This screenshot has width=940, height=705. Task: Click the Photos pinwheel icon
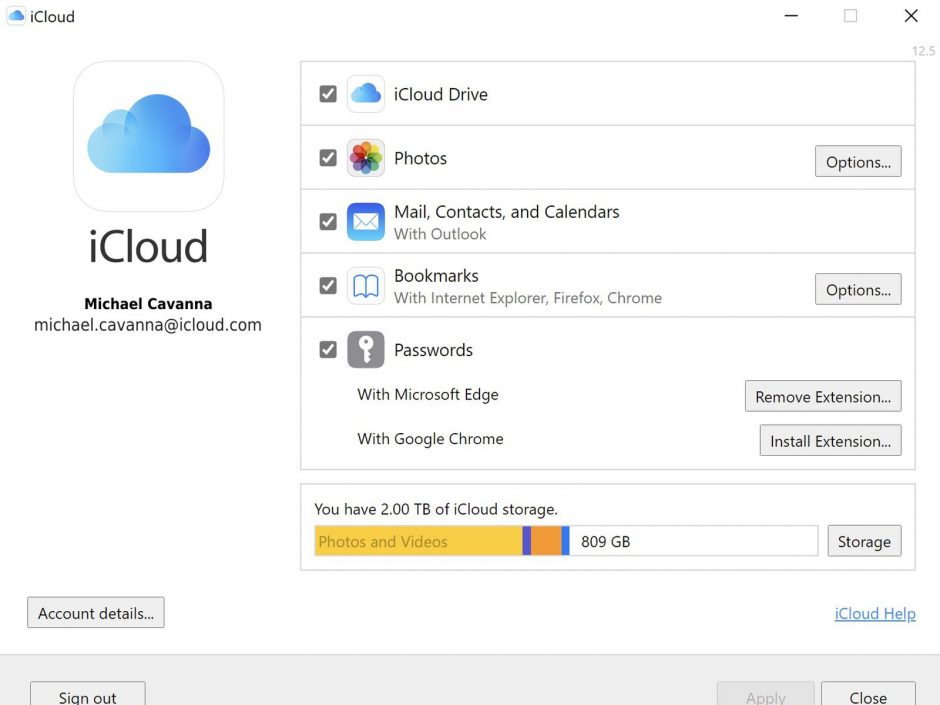(x=365, y=158)
